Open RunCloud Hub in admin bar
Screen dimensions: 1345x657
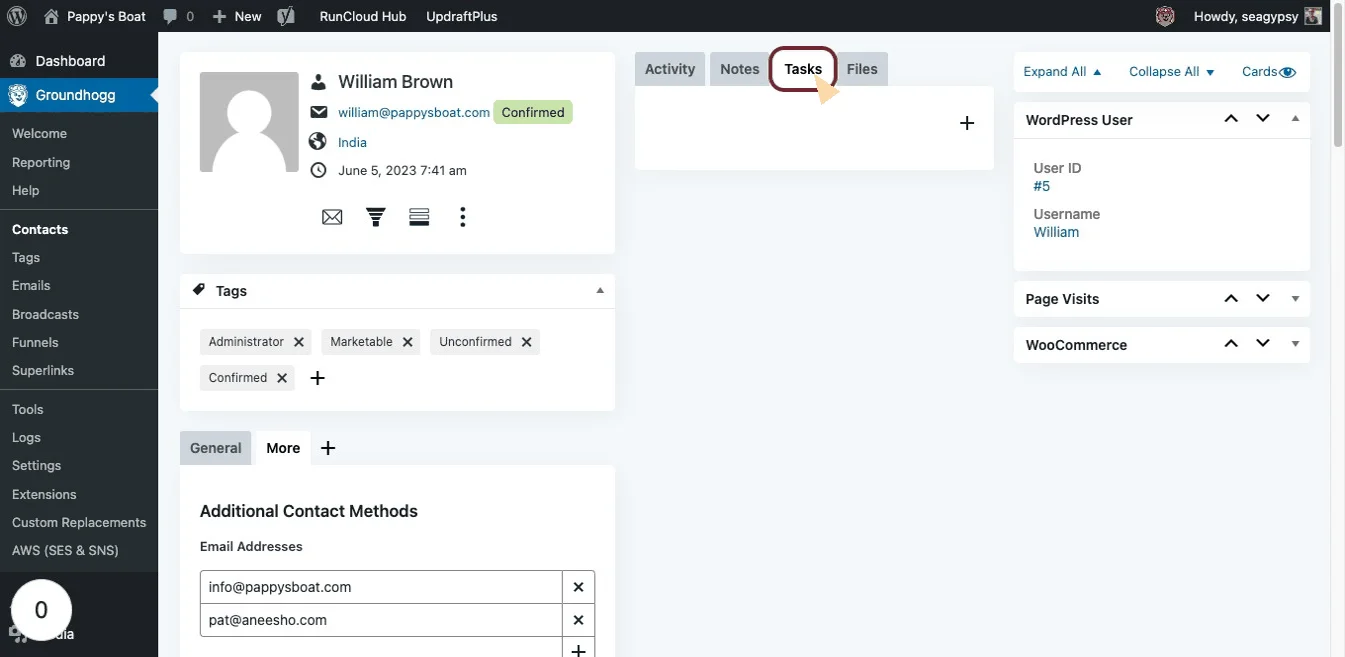pyautogui.click(x=363, y=16)
